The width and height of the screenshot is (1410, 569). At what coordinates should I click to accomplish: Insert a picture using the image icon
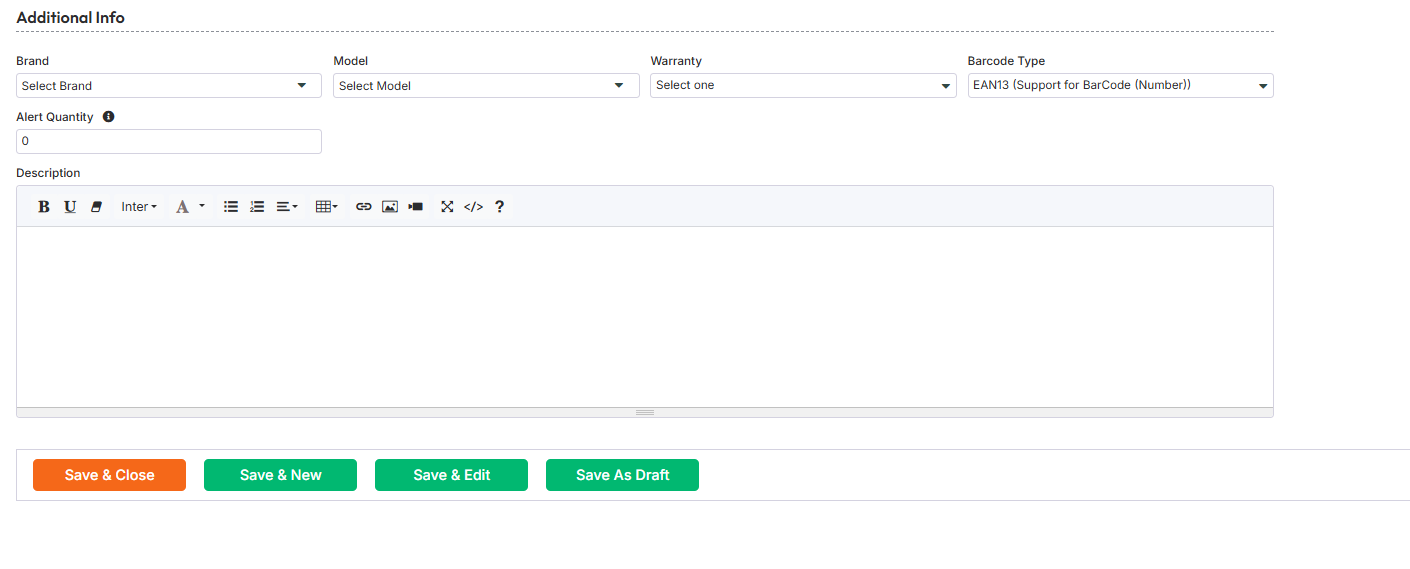point(390,207)
